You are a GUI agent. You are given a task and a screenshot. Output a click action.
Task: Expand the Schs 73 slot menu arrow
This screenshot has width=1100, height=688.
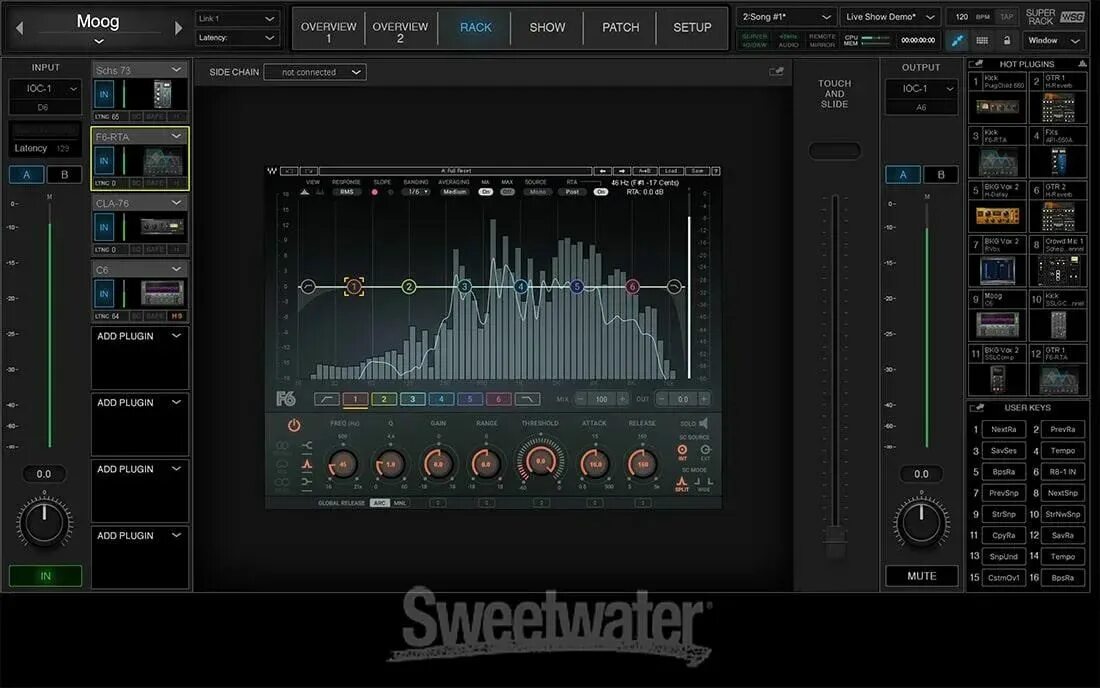176,69
